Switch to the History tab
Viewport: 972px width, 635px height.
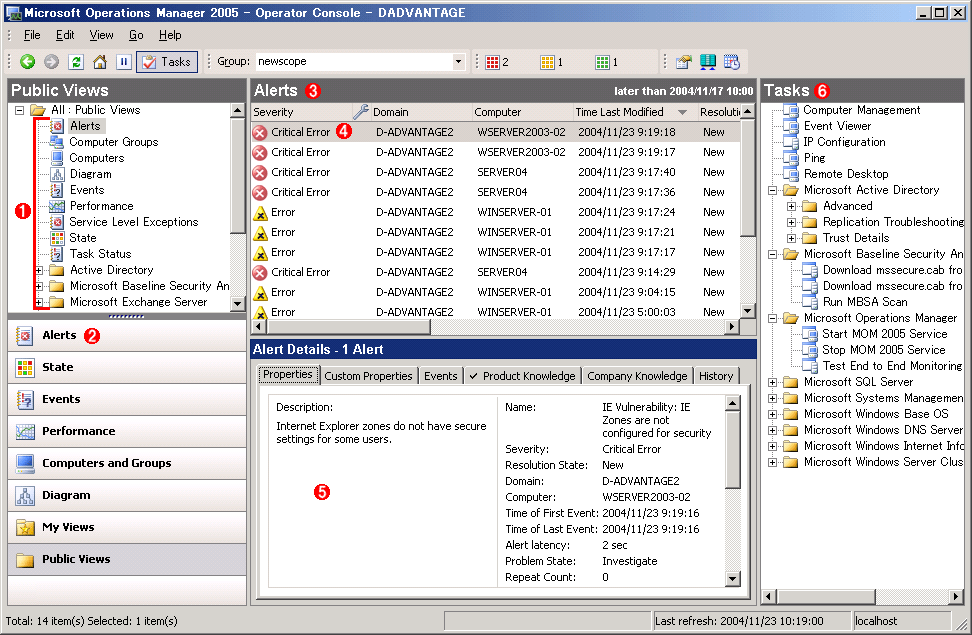click(716, 376)
